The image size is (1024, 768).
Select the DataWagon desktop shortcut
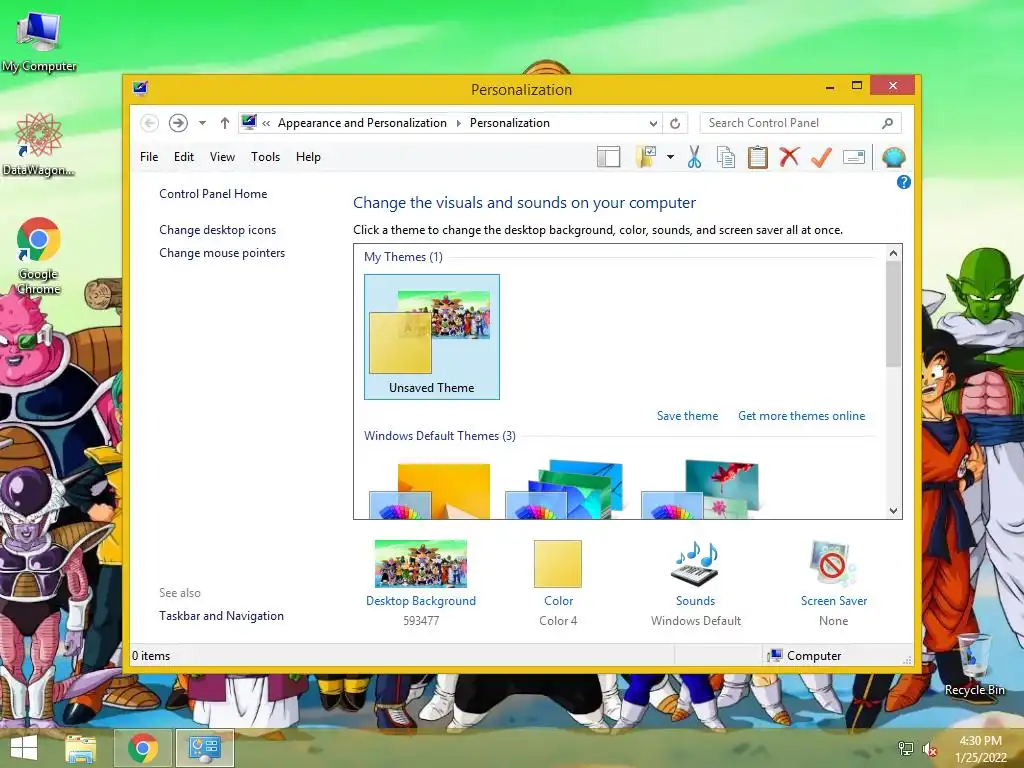coord(39,144)
